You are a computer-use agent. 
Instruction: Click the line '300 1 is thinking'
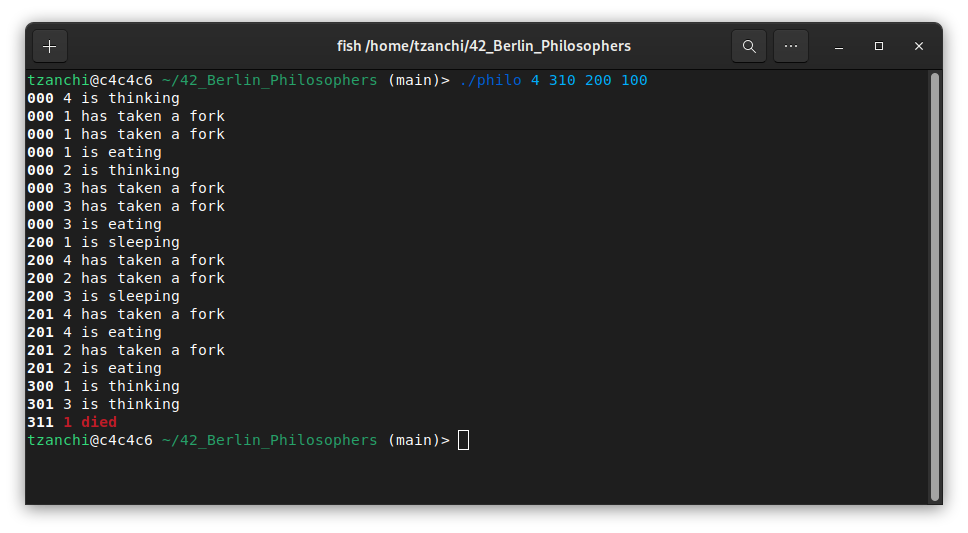point(103,386)
